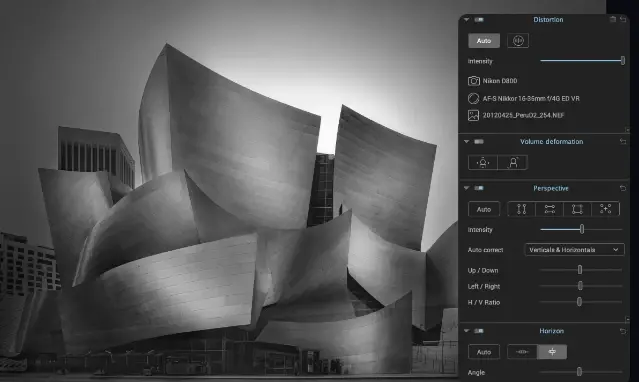Viewport: 639px width, 382px height.
Task: Adjust the Up / Down slider
Action: coord(580,270)
